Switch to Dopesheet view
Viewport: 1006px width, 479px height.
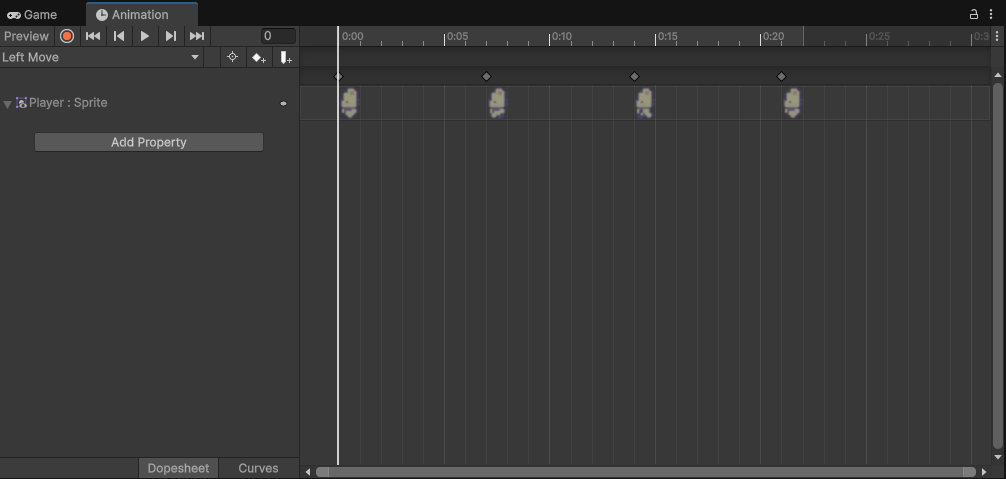point(178,468)
